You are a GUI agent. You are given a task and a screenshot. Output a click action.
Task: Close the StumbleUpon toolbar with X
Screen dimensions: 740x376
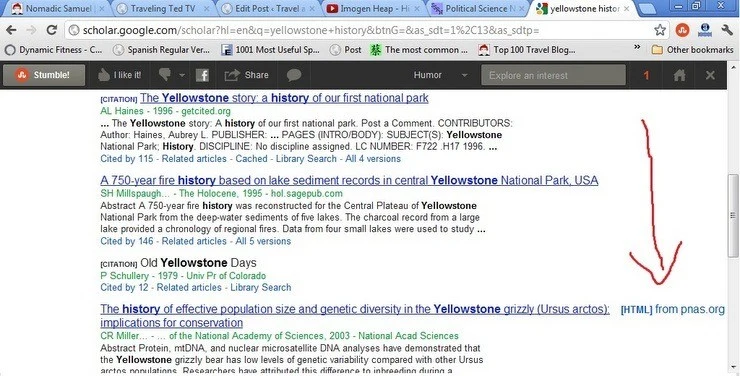pos(710,75)
